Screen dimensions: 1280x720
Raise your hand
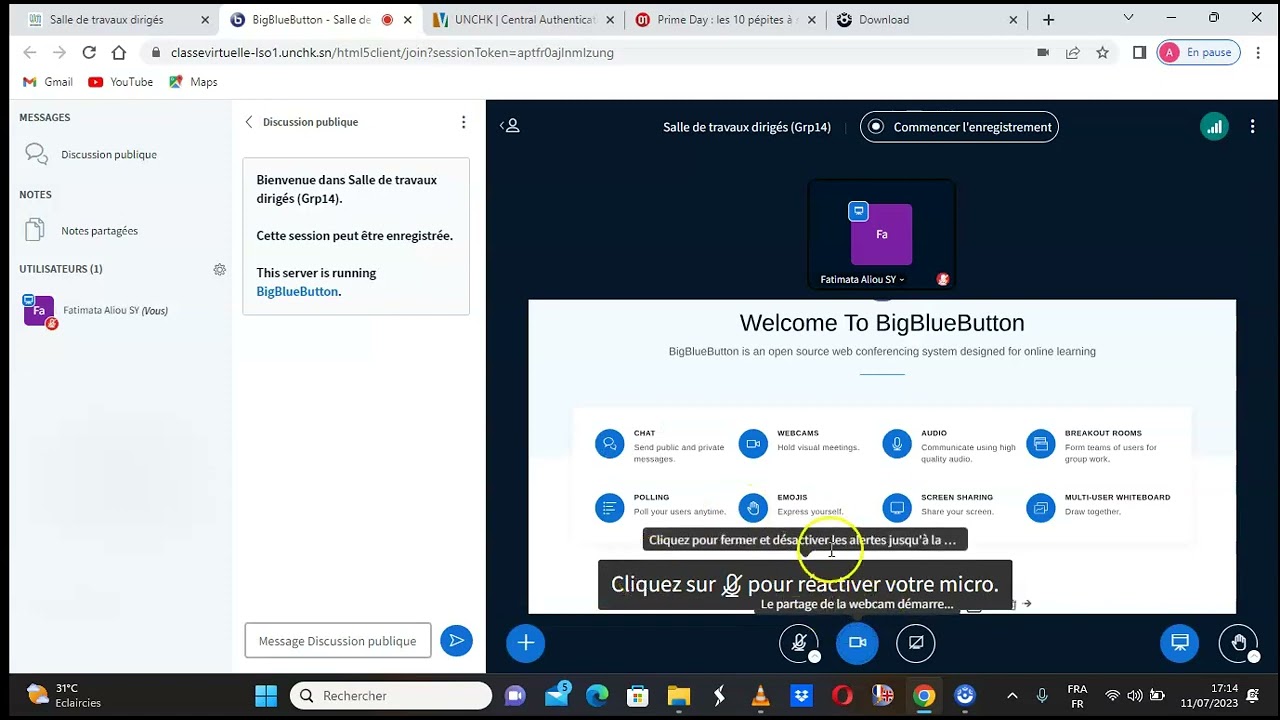pyautogui.click(x=1238, y=643)
